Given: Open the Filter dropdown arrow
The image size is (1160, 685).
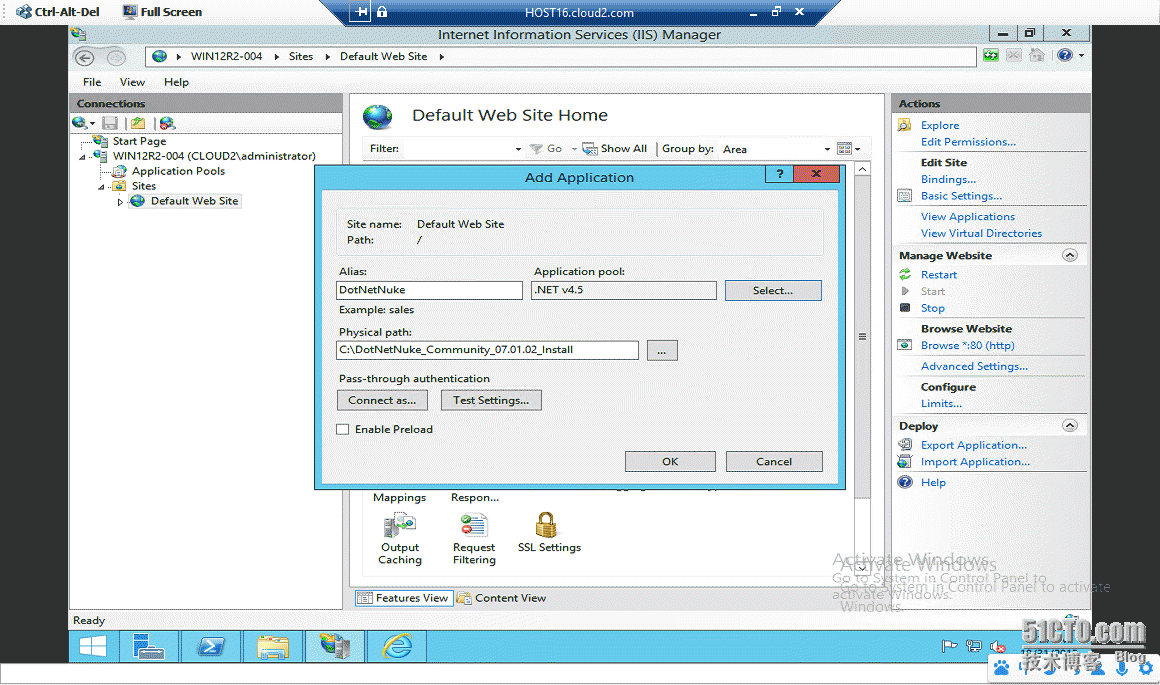Looking at the screenshot, I should coord(518,149).
